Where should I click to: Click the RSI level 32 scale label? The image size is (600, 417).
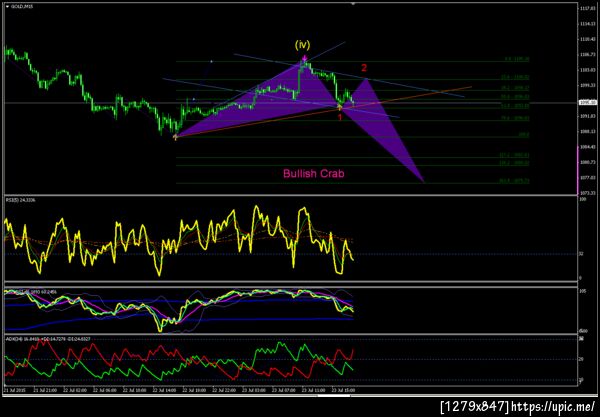coord(581,254)
